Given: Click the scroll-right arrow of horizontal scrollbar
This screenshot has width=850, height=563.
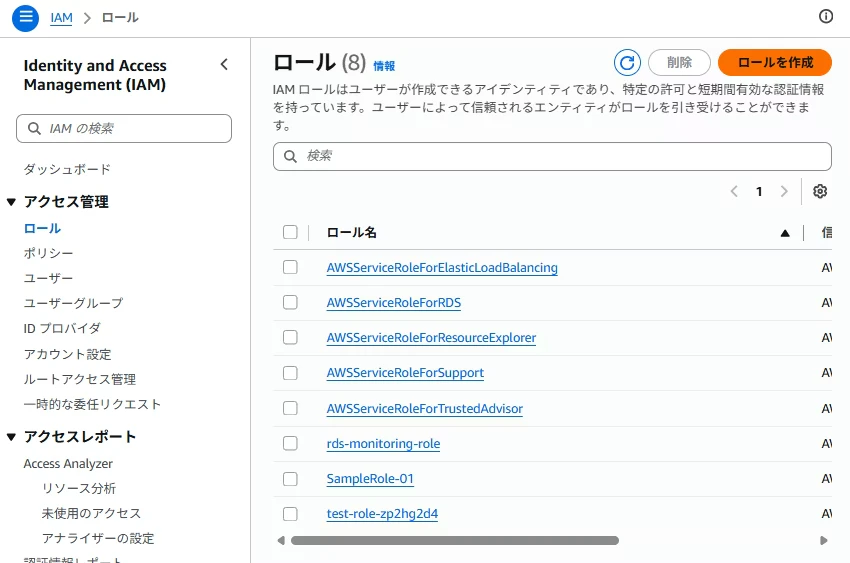Looking at the screenshot, I should [824, 540].
